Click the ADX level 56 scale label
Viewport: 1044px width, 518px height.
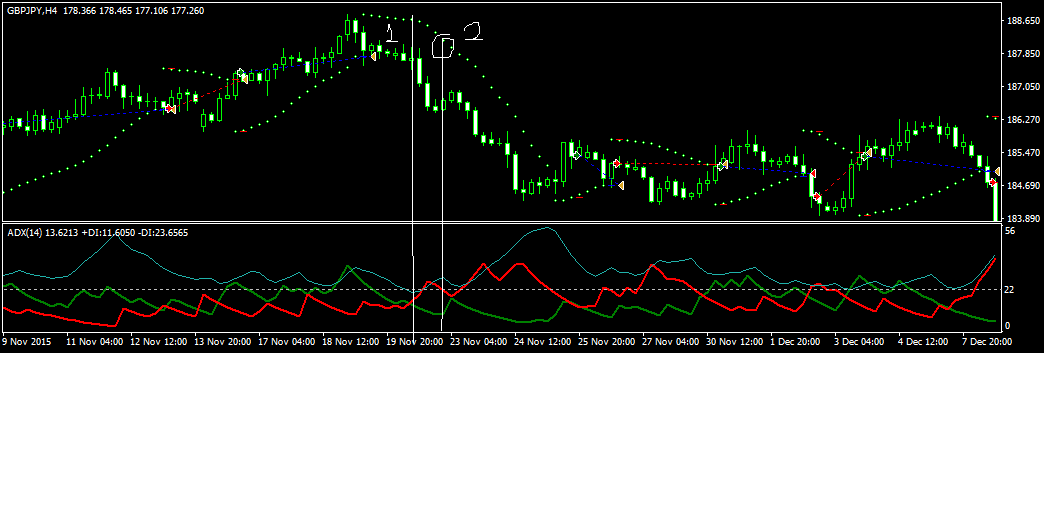(x=1010, y=231)
